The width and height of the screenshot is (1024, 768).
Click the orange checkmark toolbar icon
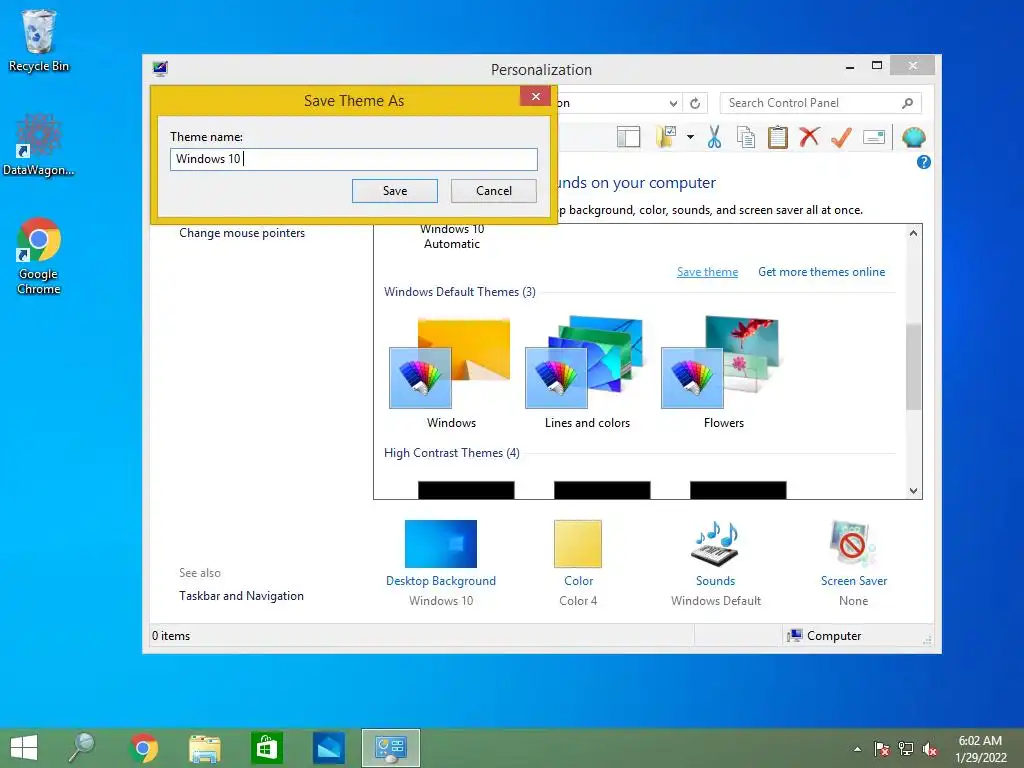[x=841, y=137]
